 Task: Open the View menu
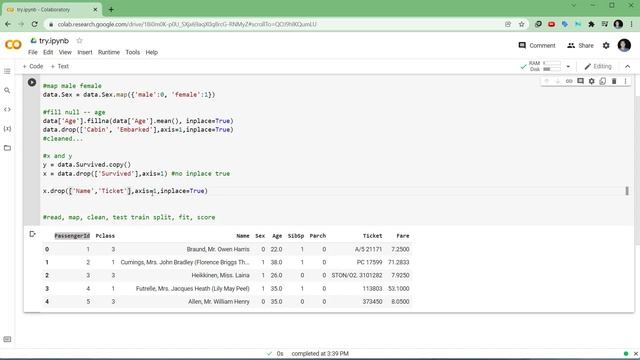(x=65, y=52)
